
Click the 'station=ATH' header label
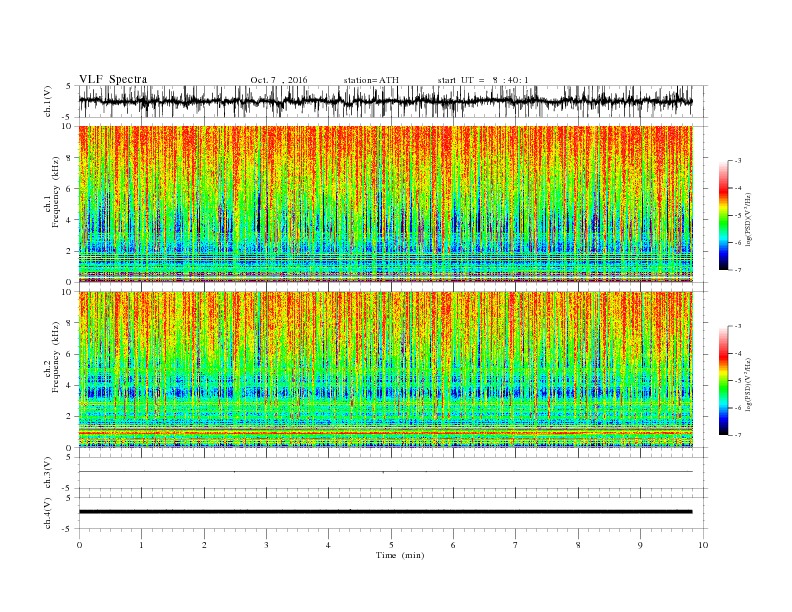coord(371,80)
